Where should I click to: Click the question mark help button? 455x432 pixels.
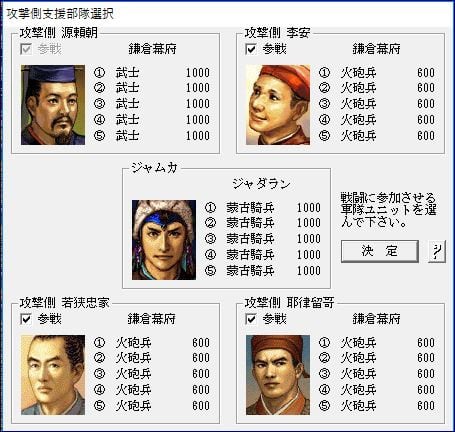tap(437, 251)
